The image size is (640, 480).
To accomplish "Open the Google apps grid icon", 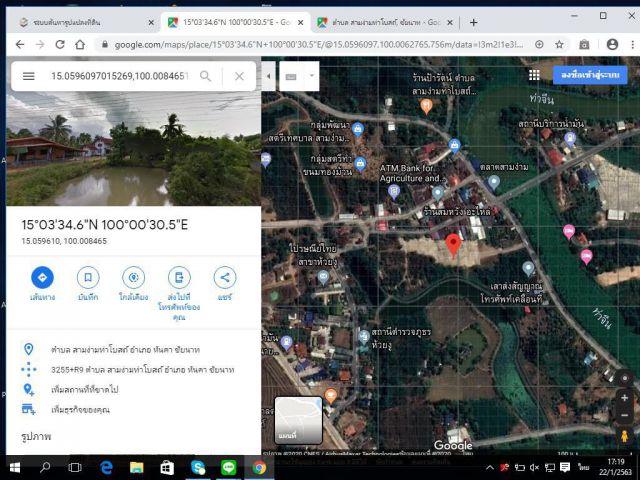I will click(x=534, y=75).
